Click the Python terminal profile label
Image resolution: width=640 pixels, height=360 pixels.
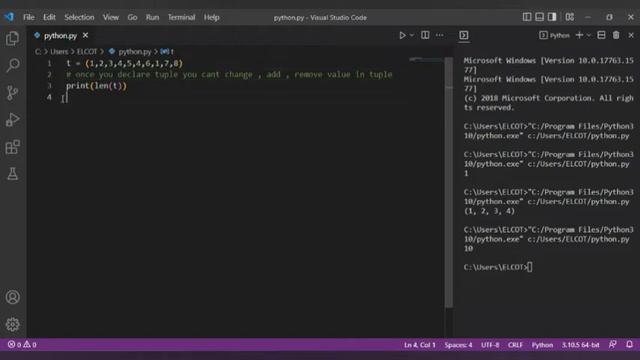click(554, 36)
